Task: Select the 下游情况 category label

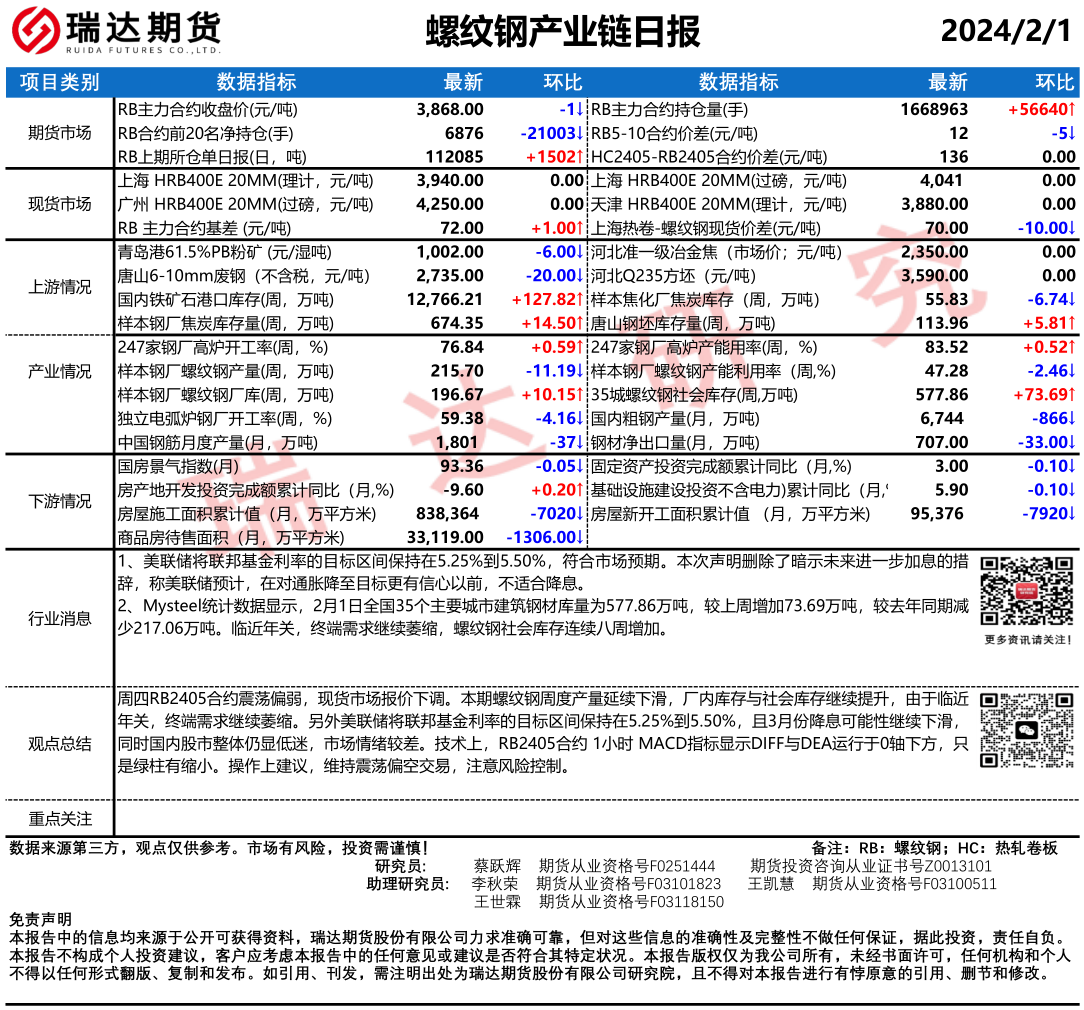Action: click(60, 501)
